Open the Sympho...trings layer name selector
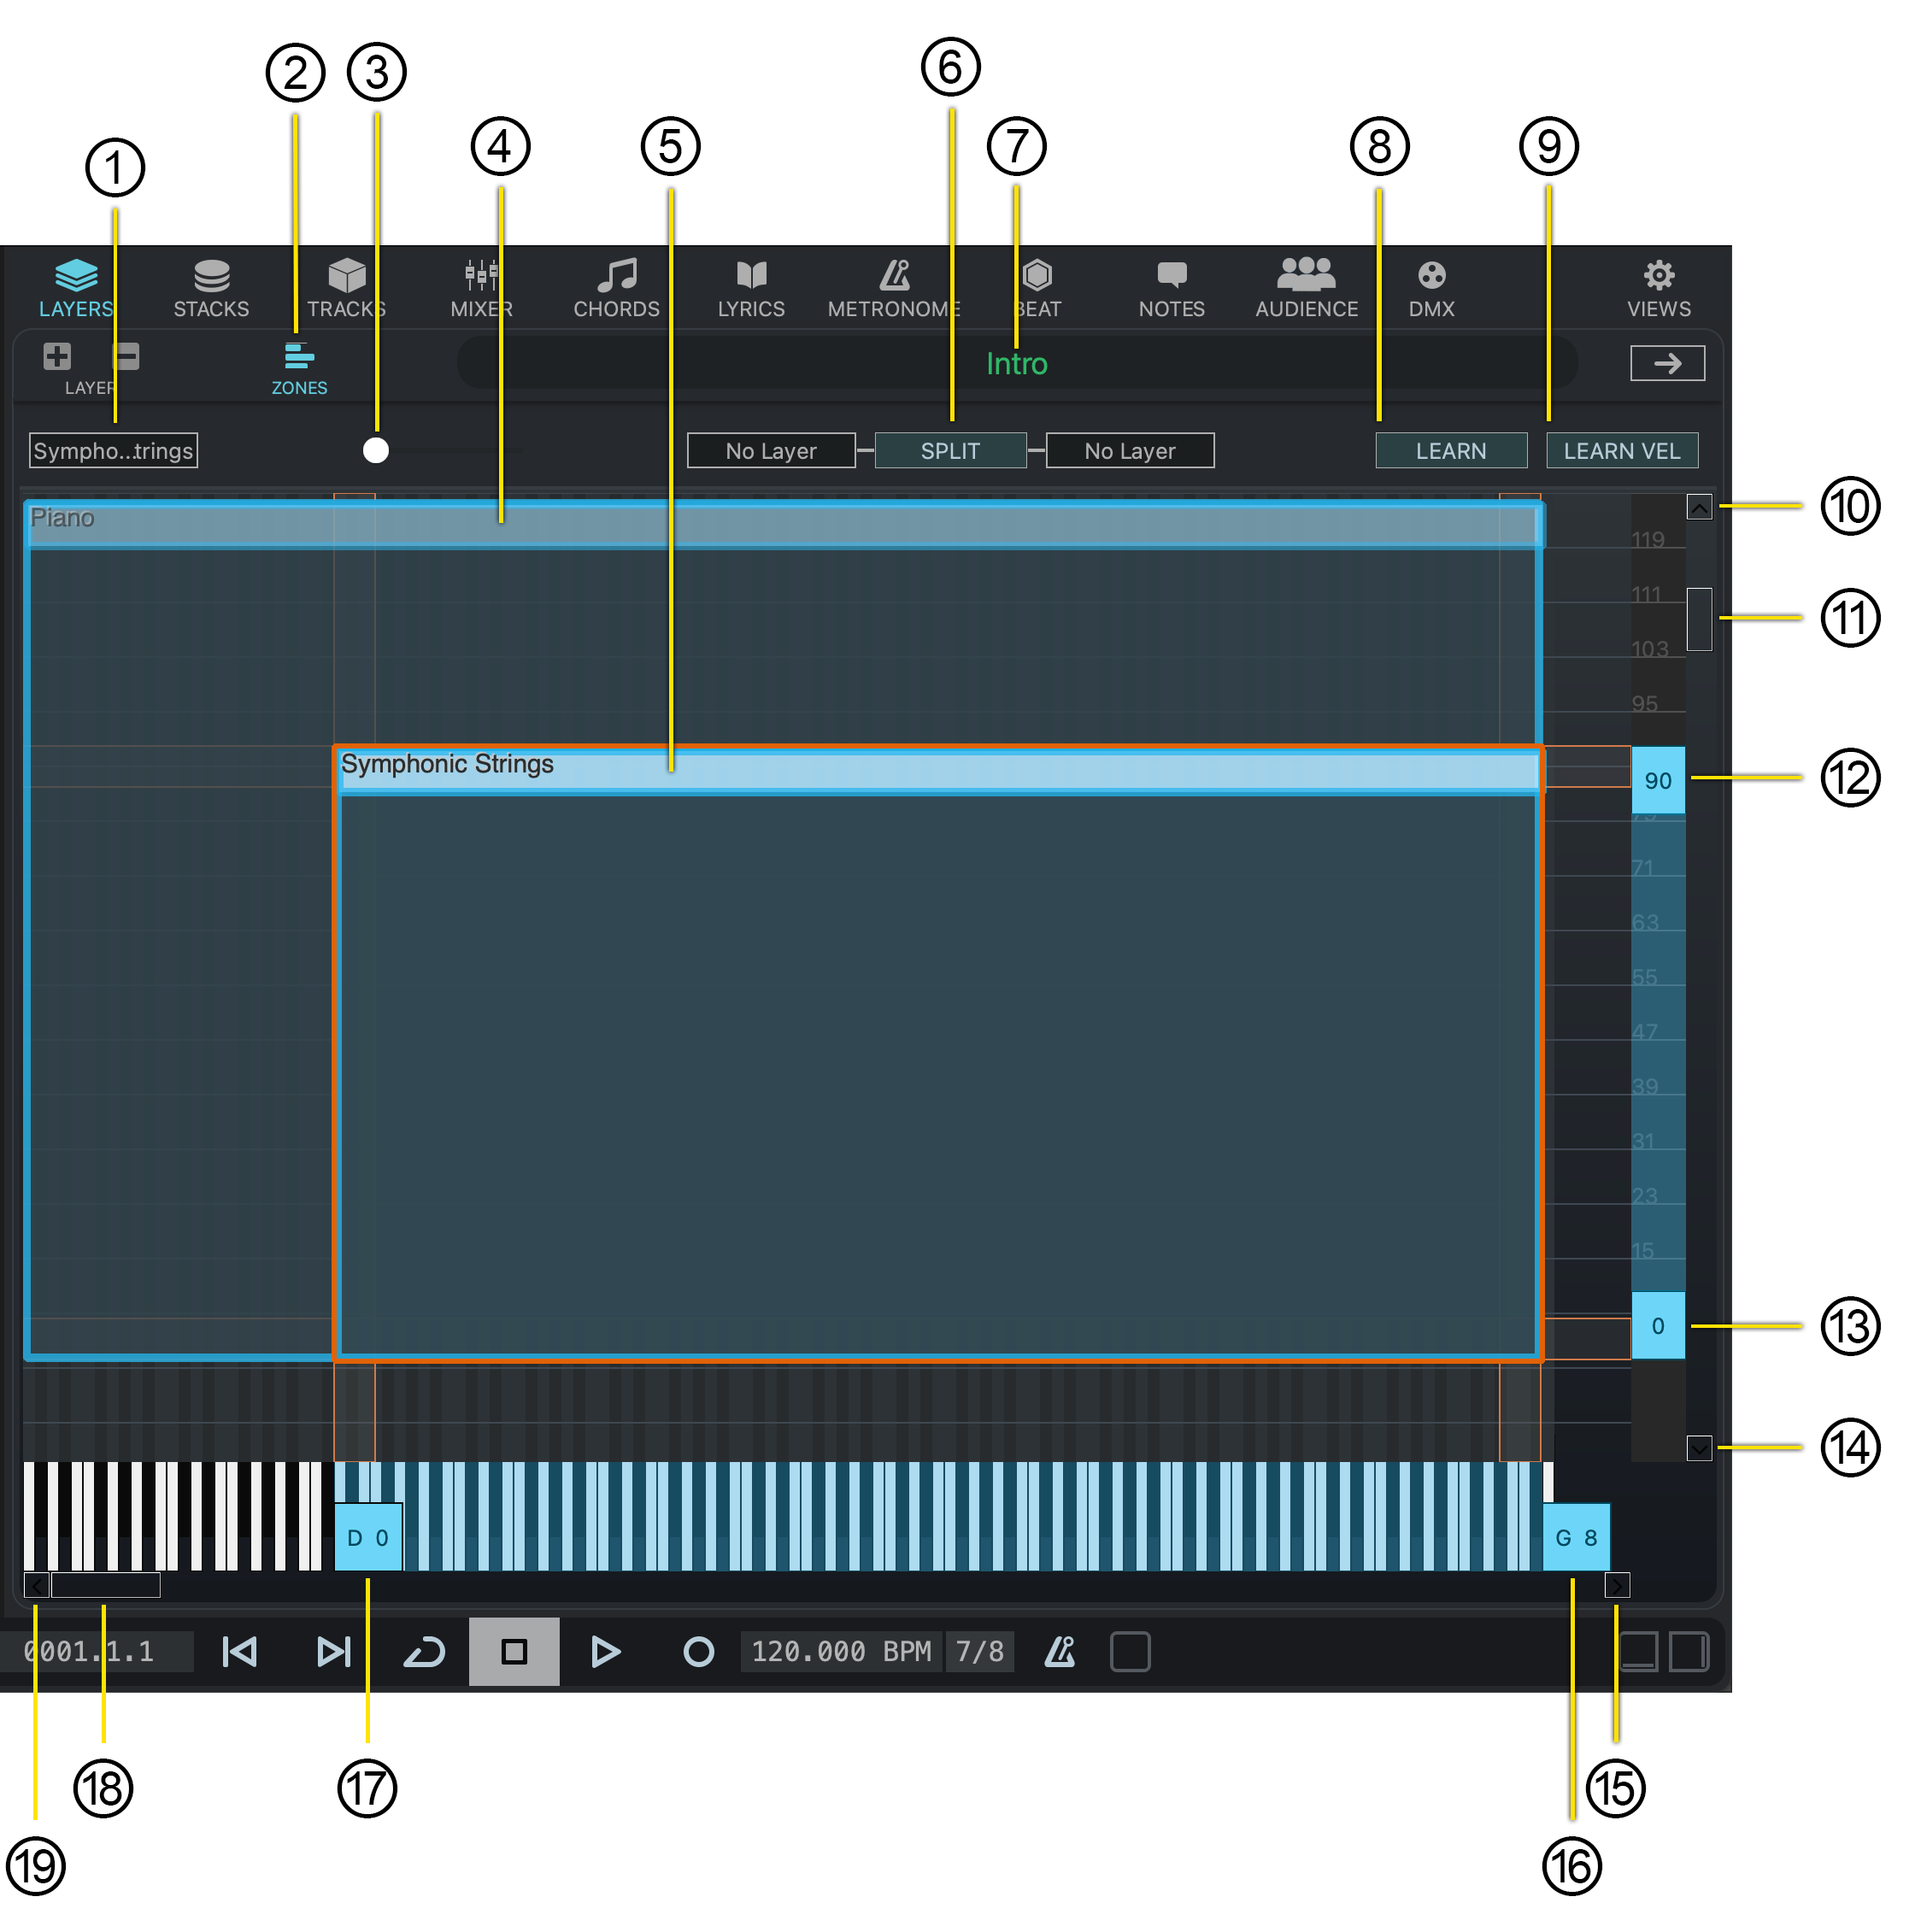The height and width of the screenshot is (1932, 1921). tap(113, 451)
